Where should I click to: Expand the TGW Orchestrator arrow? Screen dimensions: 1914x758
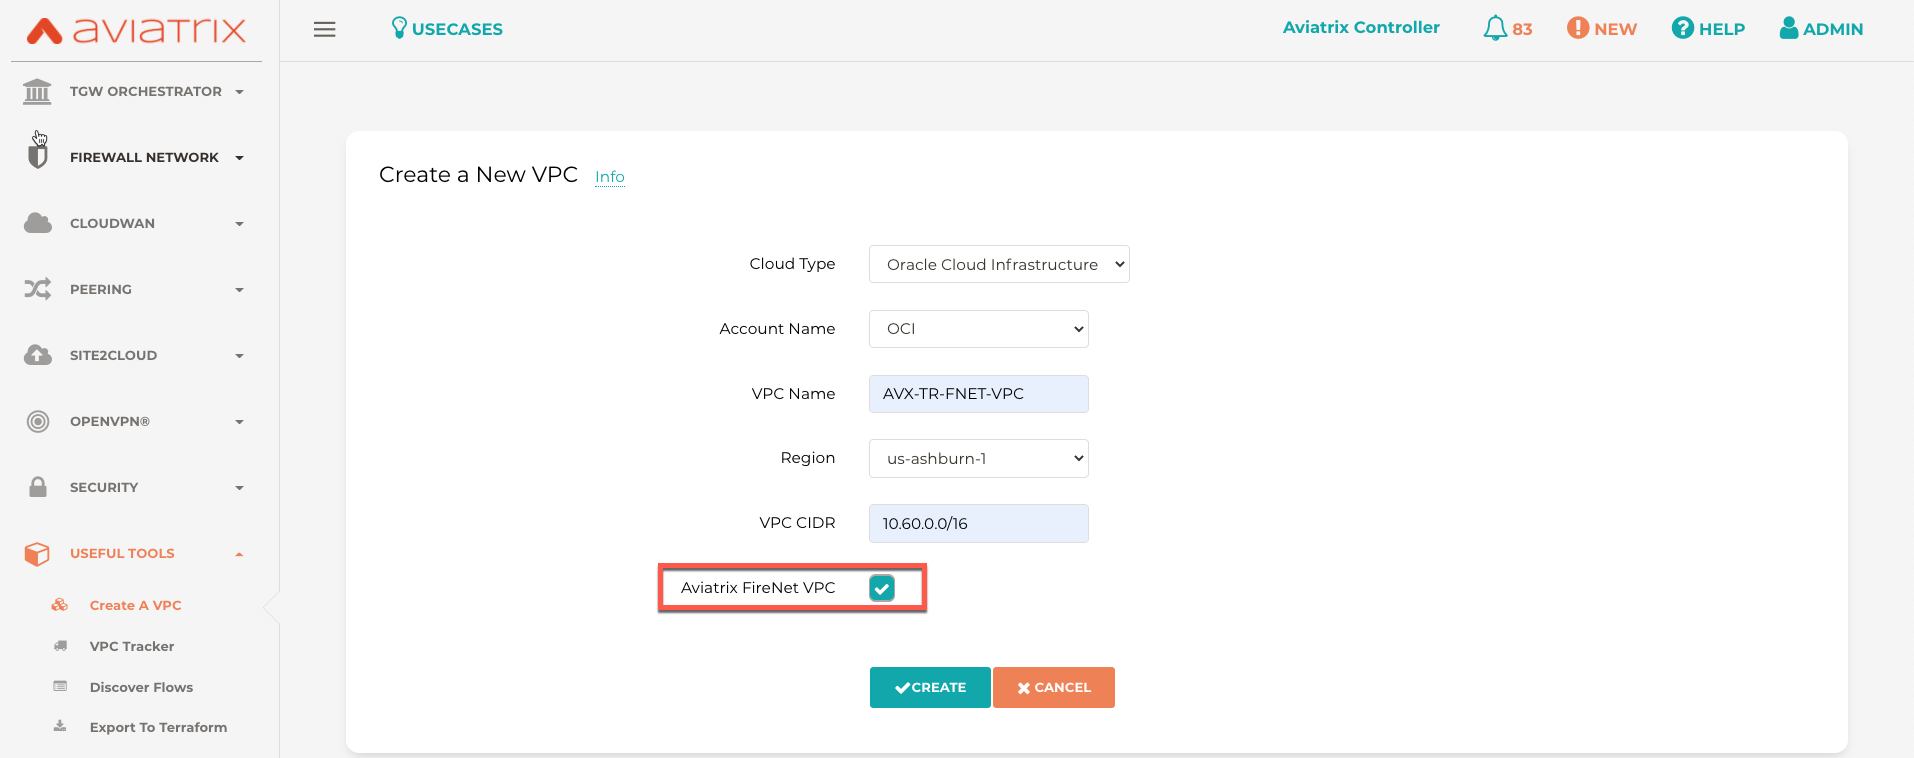pyautogui.click(x=239, y=92)
